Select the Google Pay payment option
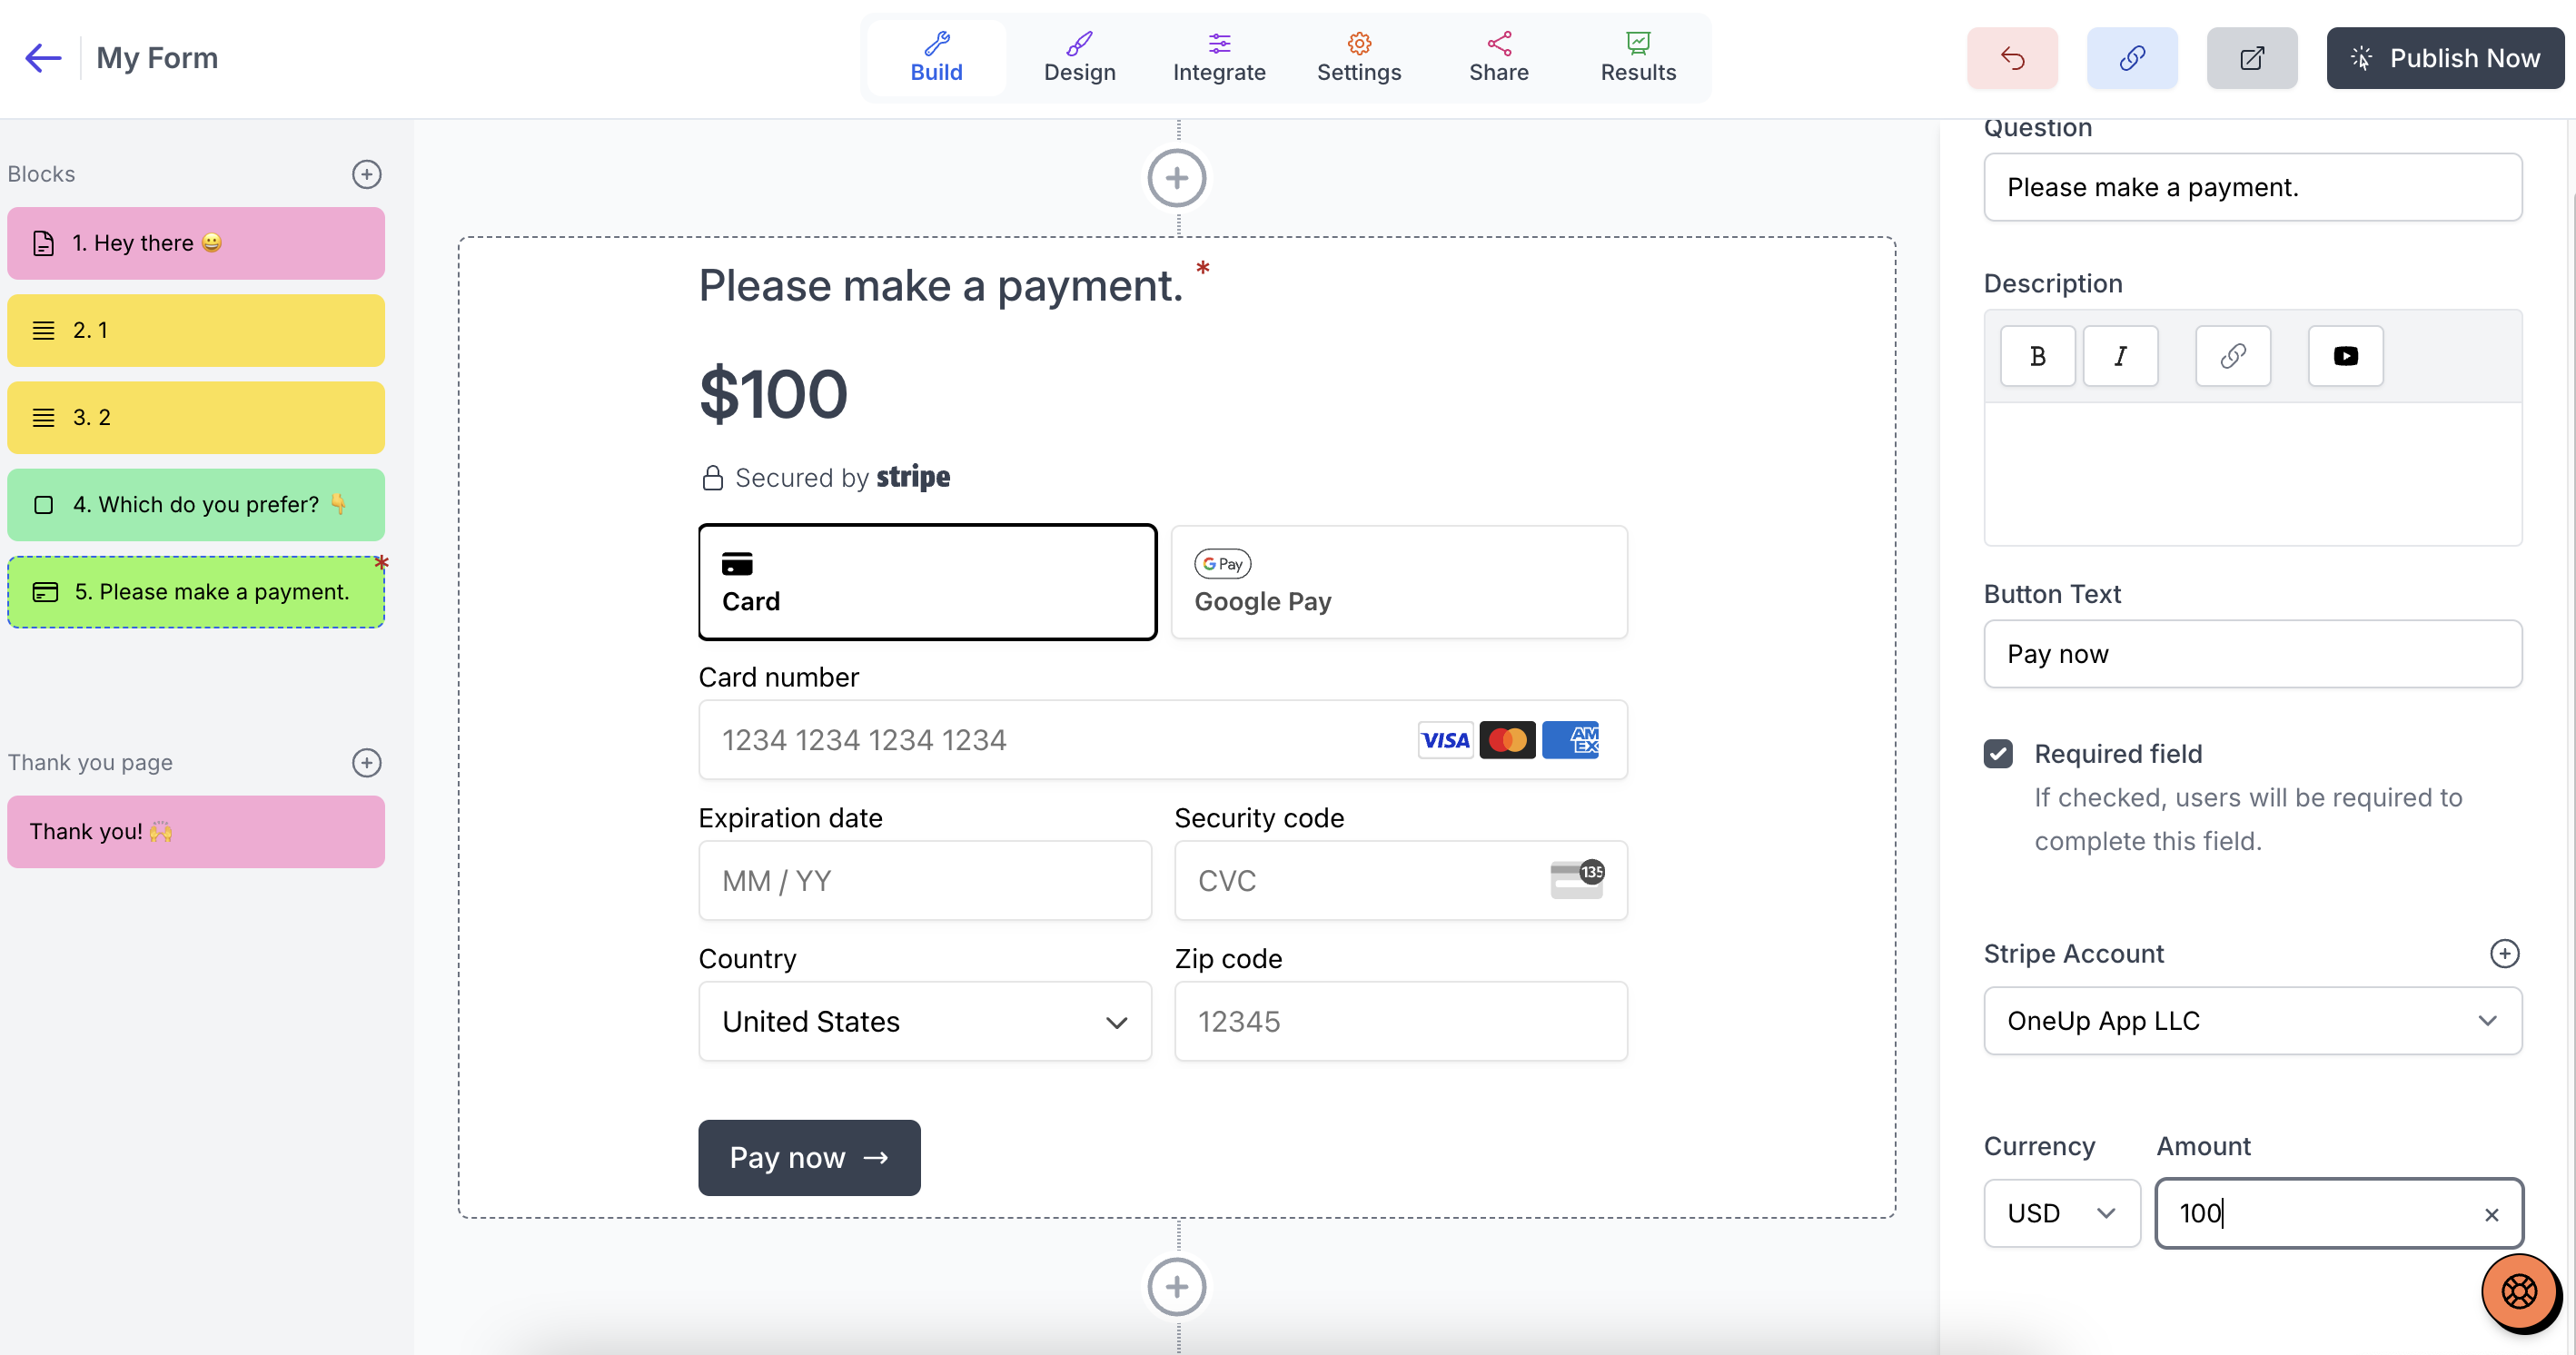2576x1355 pixels. pos(1399,582)
